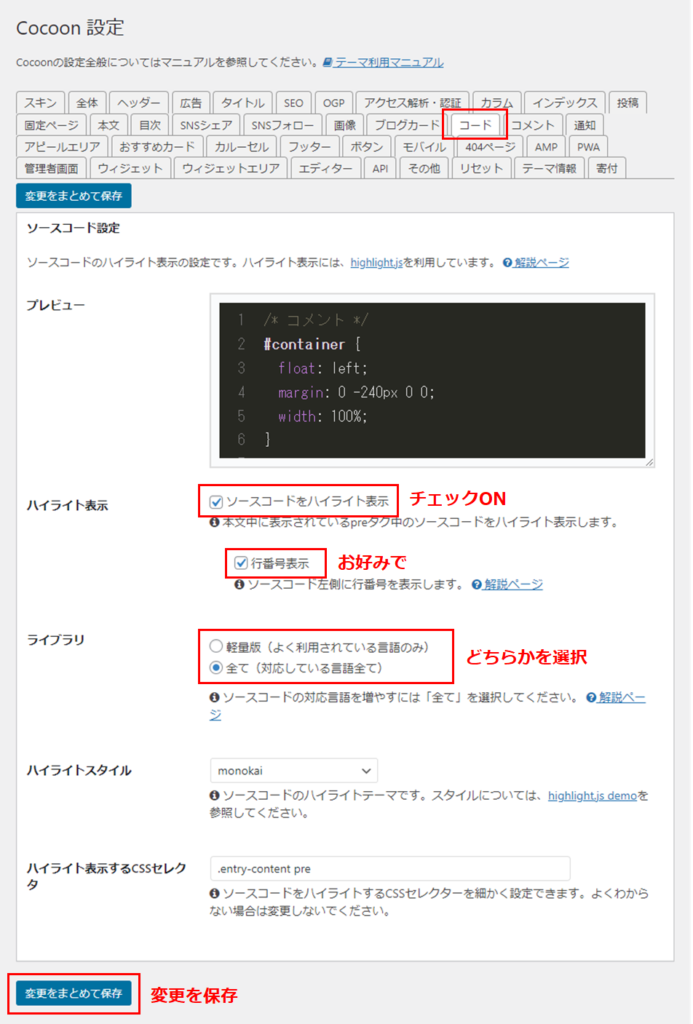This screenshot has width=693, height=1024.
Task: Open the PWA tab
Action: [588, 147]
